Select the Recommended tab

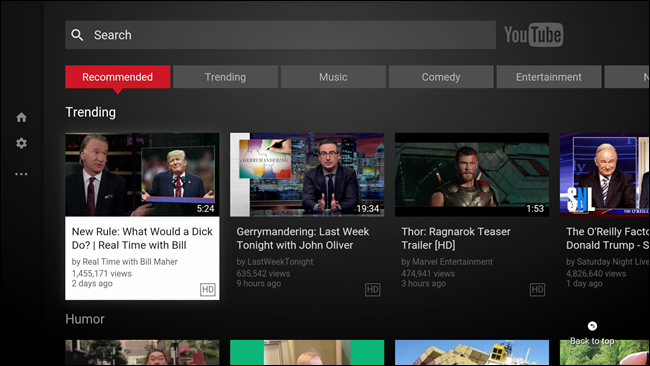(118, 77)
